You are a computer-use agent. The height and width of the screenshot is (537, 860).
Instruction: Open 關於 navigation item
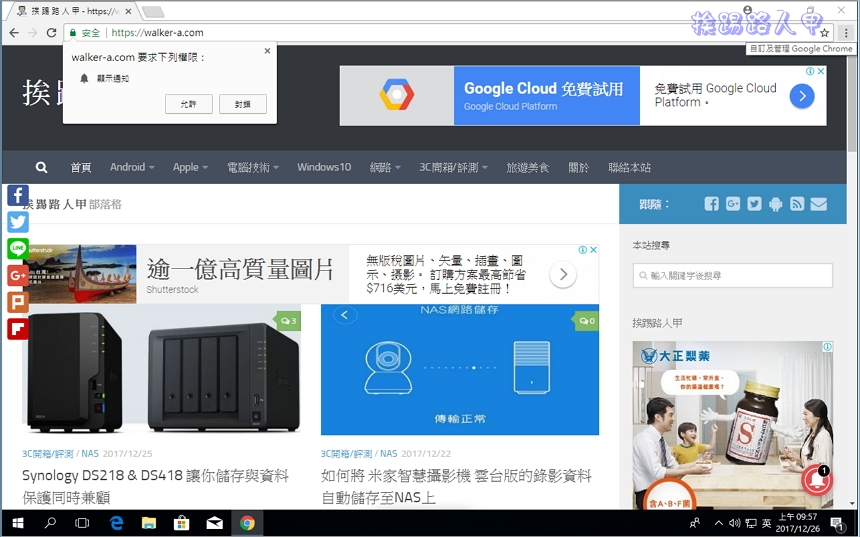pos(579,167)
